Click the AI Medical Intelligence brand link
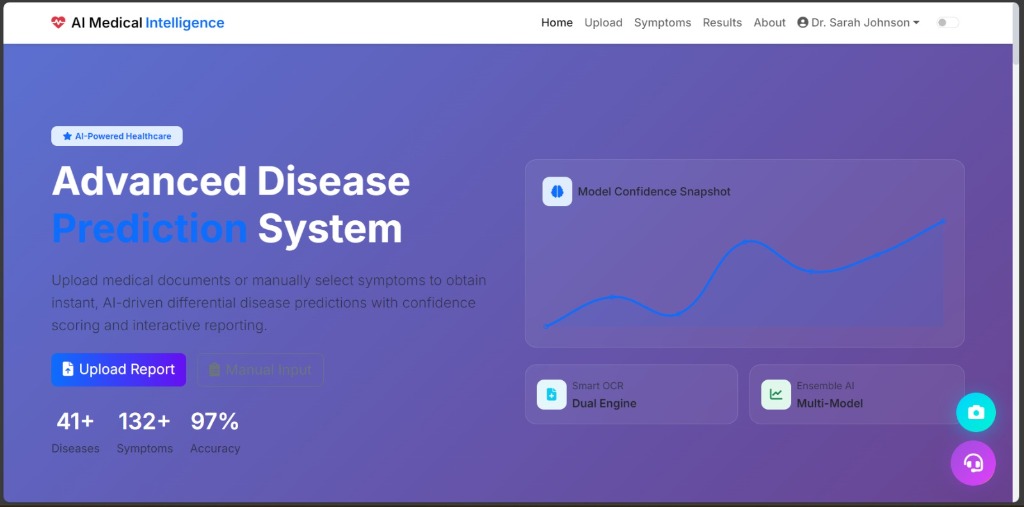1024x507 pixels. coord(138,23)
